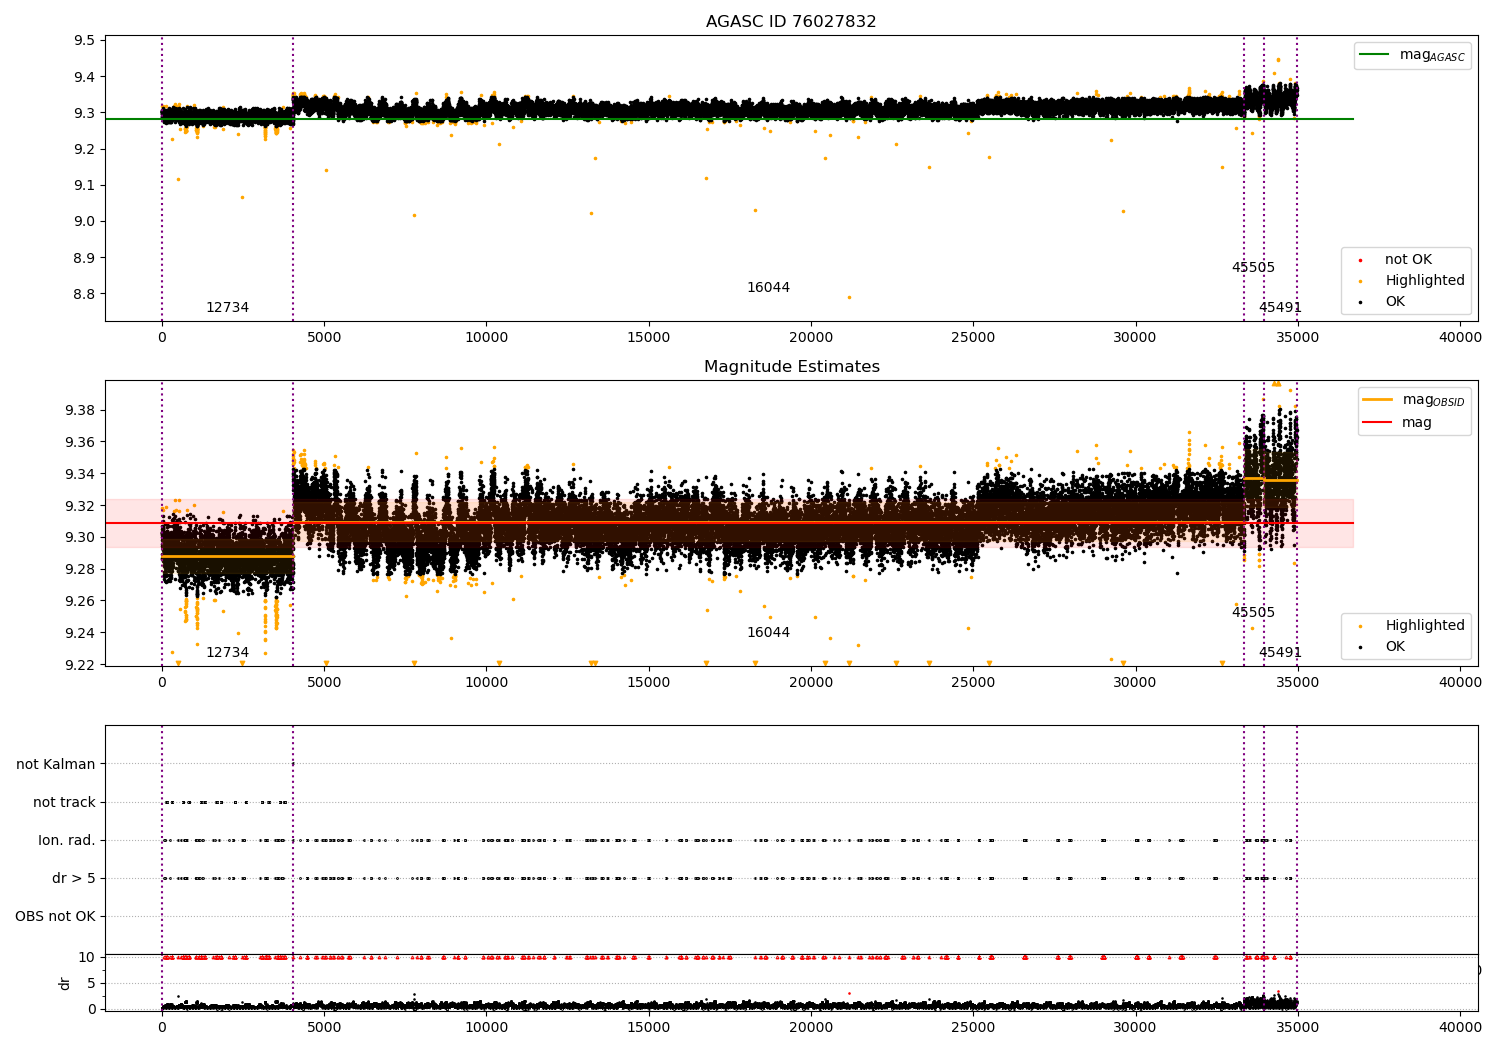The width and height of the screenshot is (1500, 1050).
Task: Click the 'dr > 5' axis label
Action: (74, 879)
